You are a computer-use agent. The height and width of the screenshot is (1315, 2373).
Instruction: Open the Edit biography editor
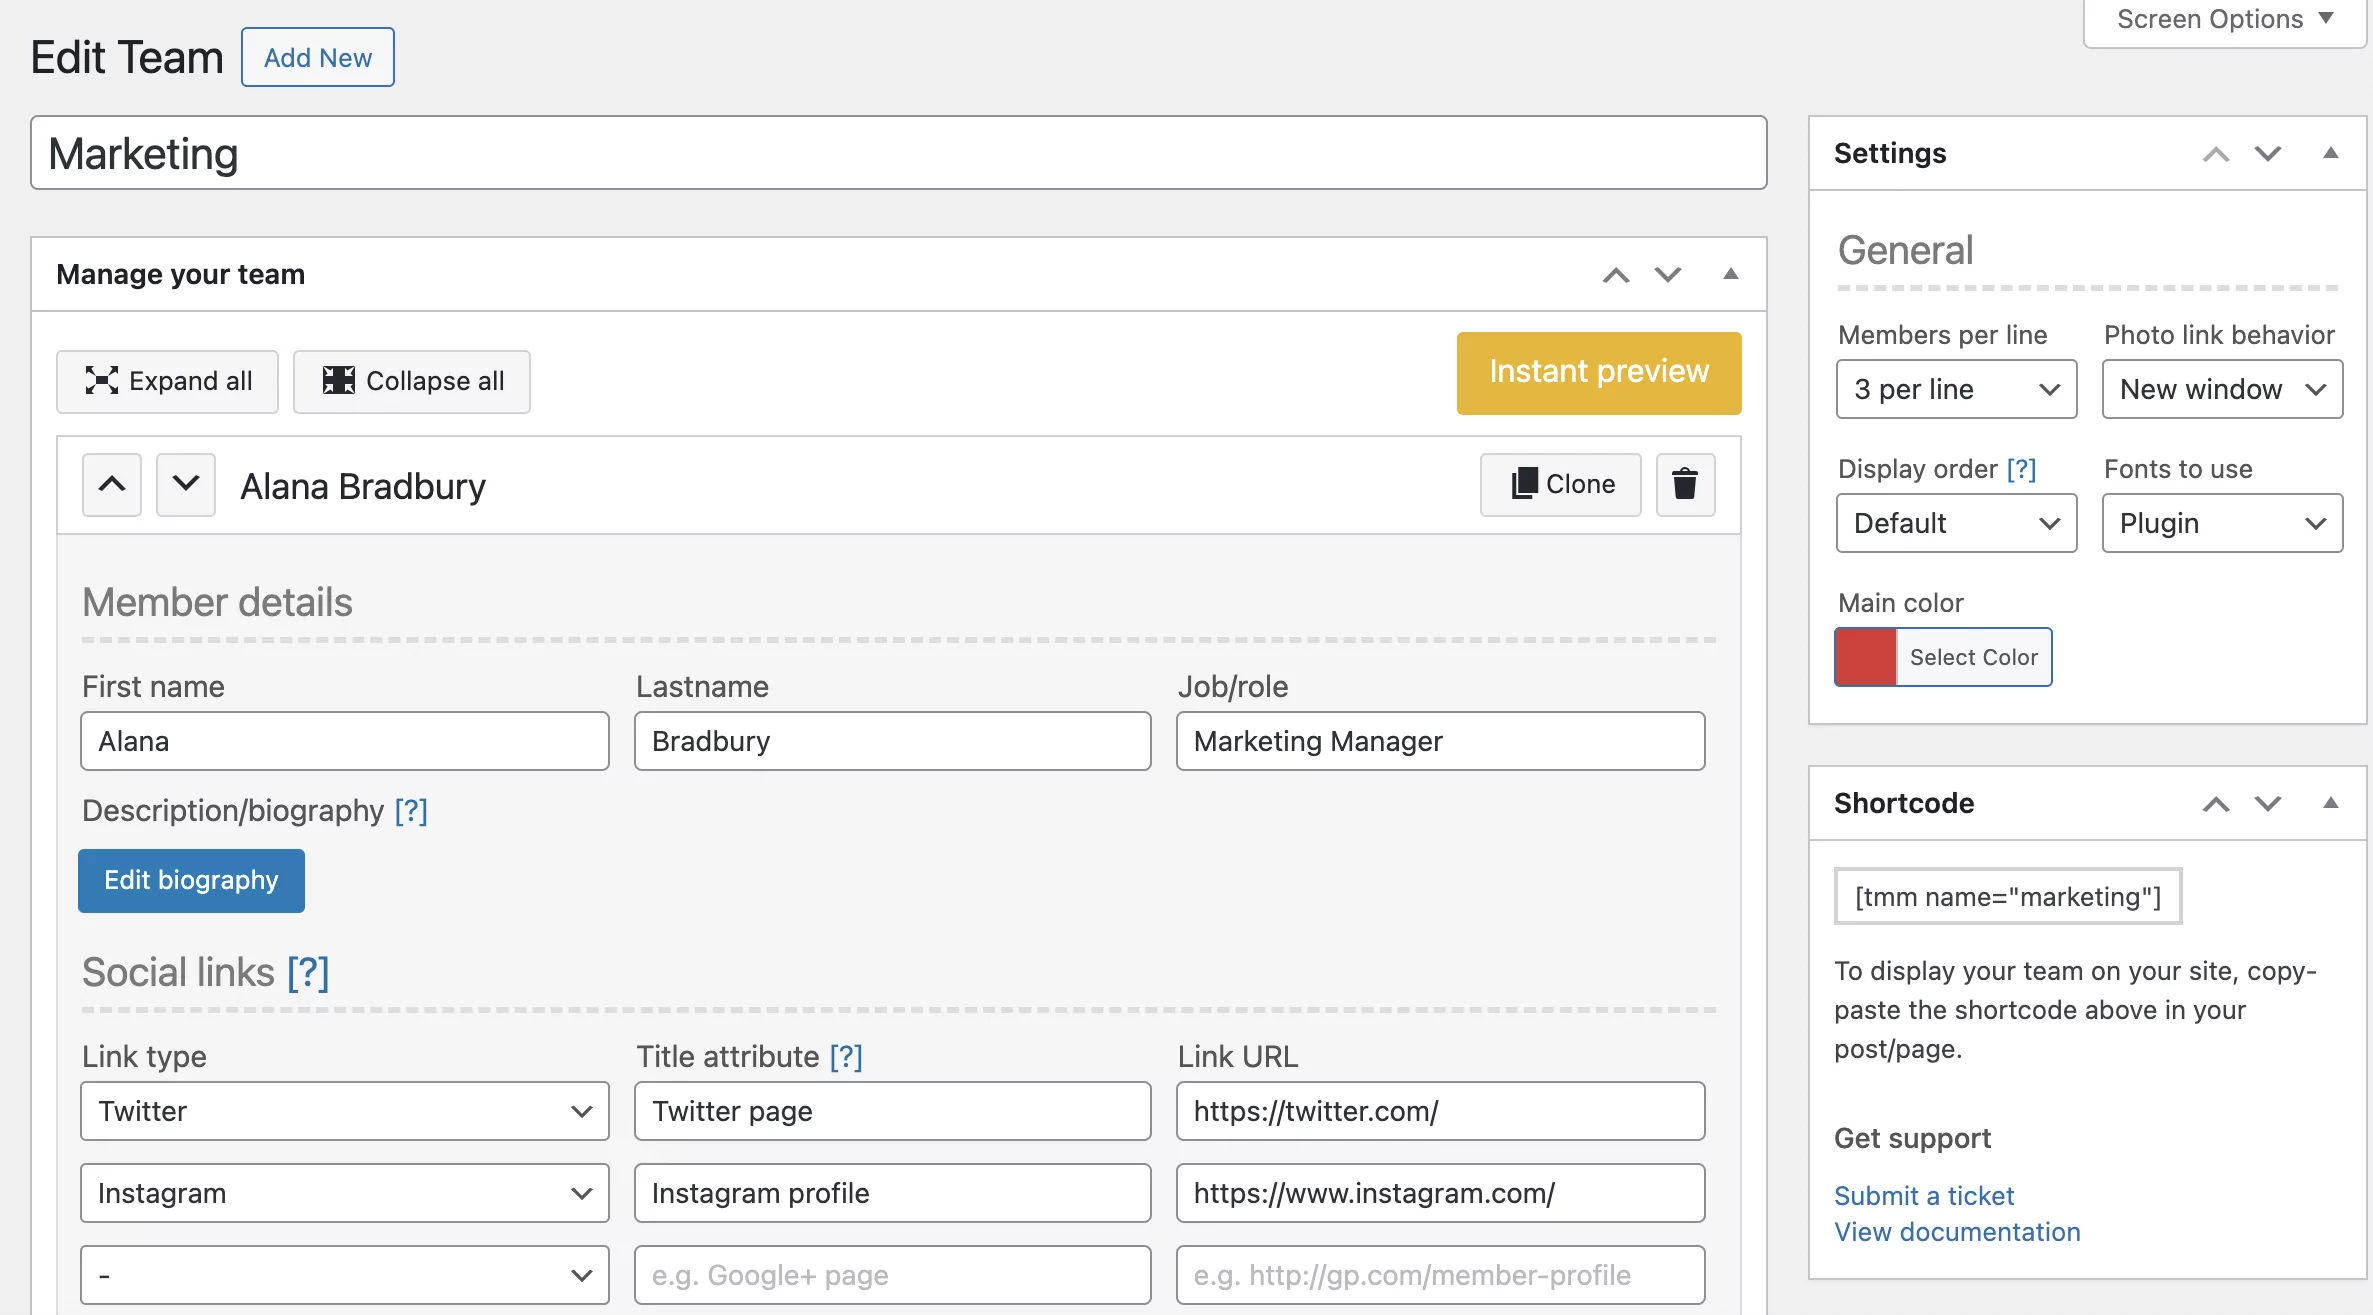click(x=191, y=881)
